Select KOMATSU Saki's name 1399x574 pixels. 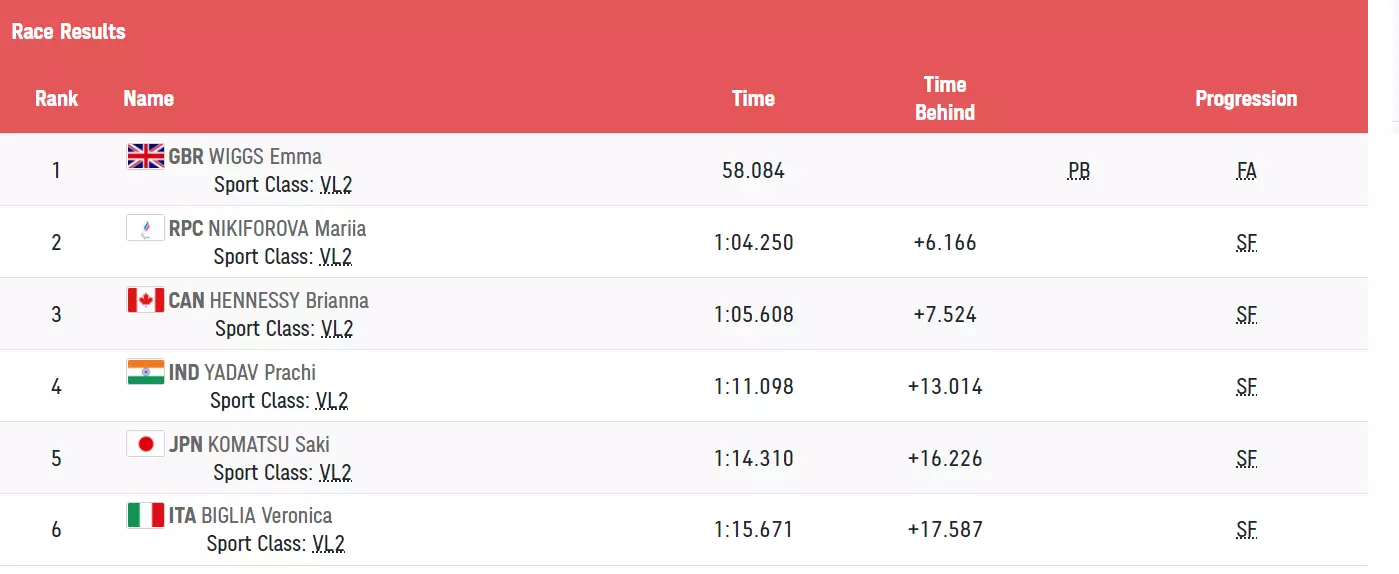point(268,445)
